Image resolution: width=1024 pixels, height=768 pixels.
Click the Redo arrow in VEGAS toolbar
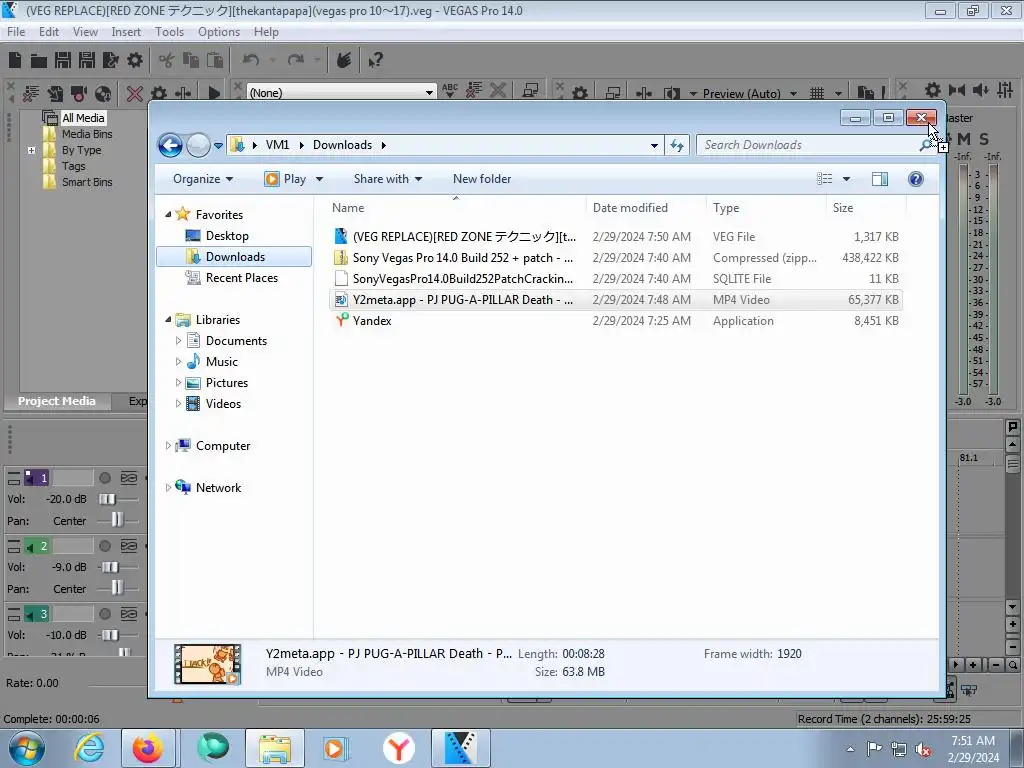click(296, 60)
